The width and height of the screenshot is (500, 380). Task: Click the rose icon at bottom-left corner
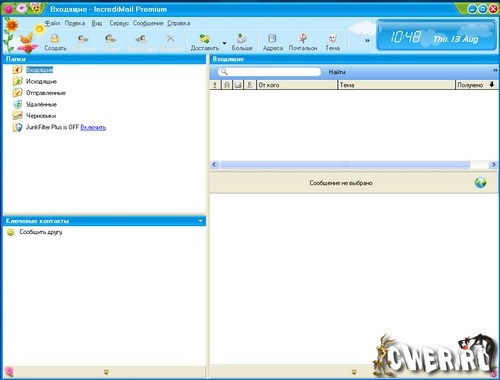click(x=9, y=371)
